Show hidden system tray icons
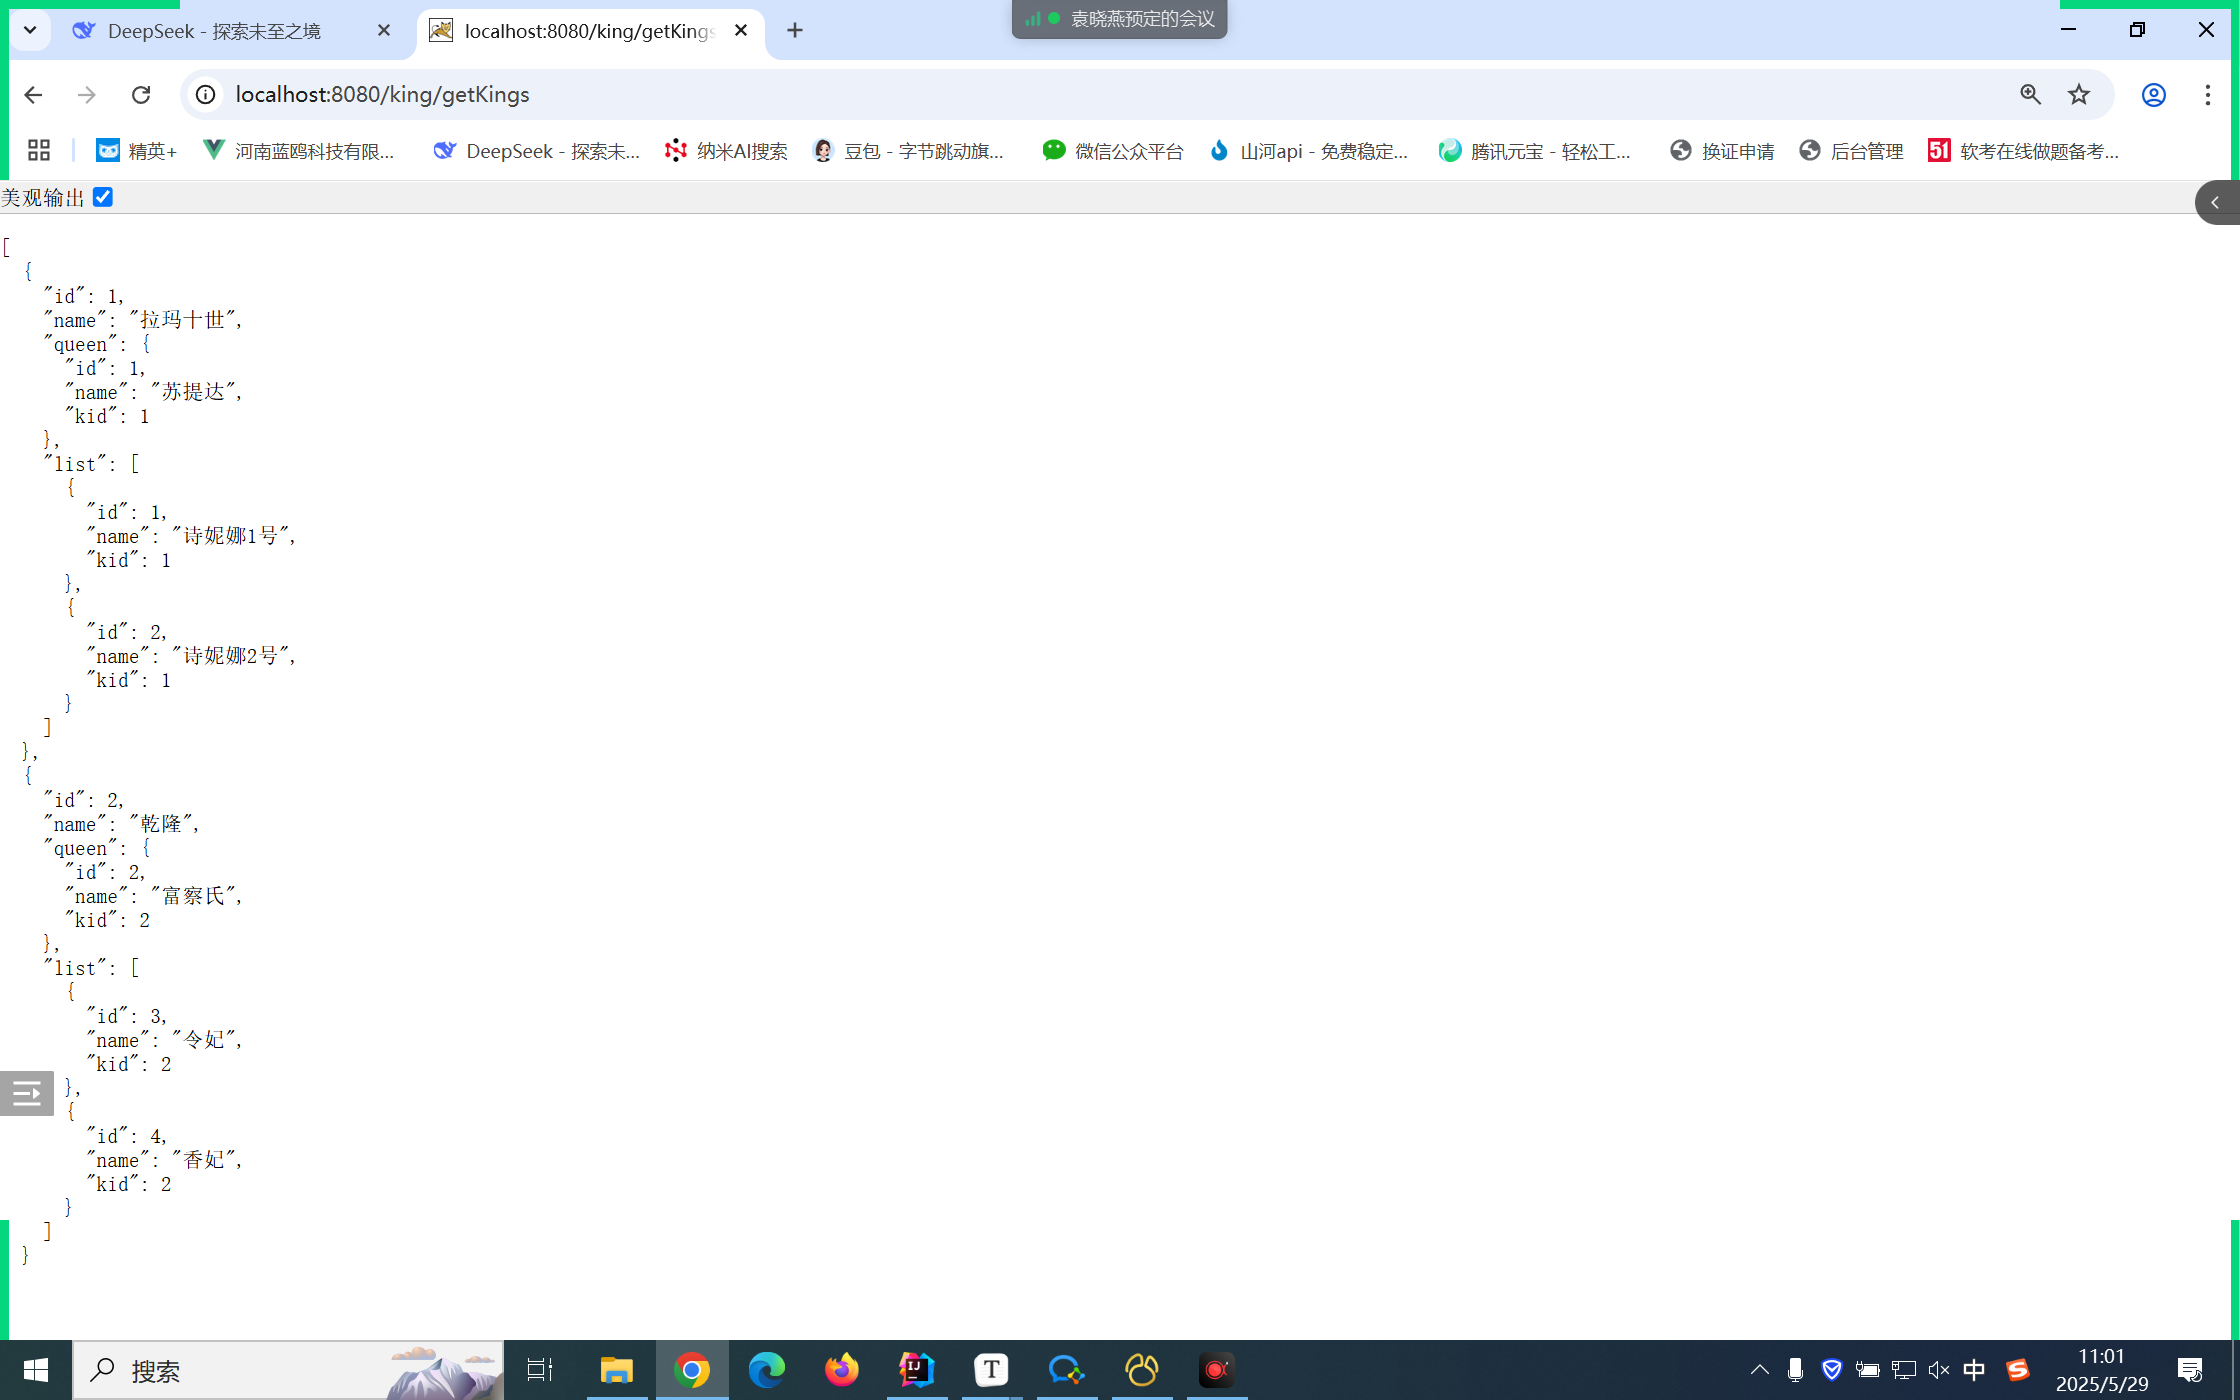Screen dimensions: 2240x1400 pos(1759,1369)
